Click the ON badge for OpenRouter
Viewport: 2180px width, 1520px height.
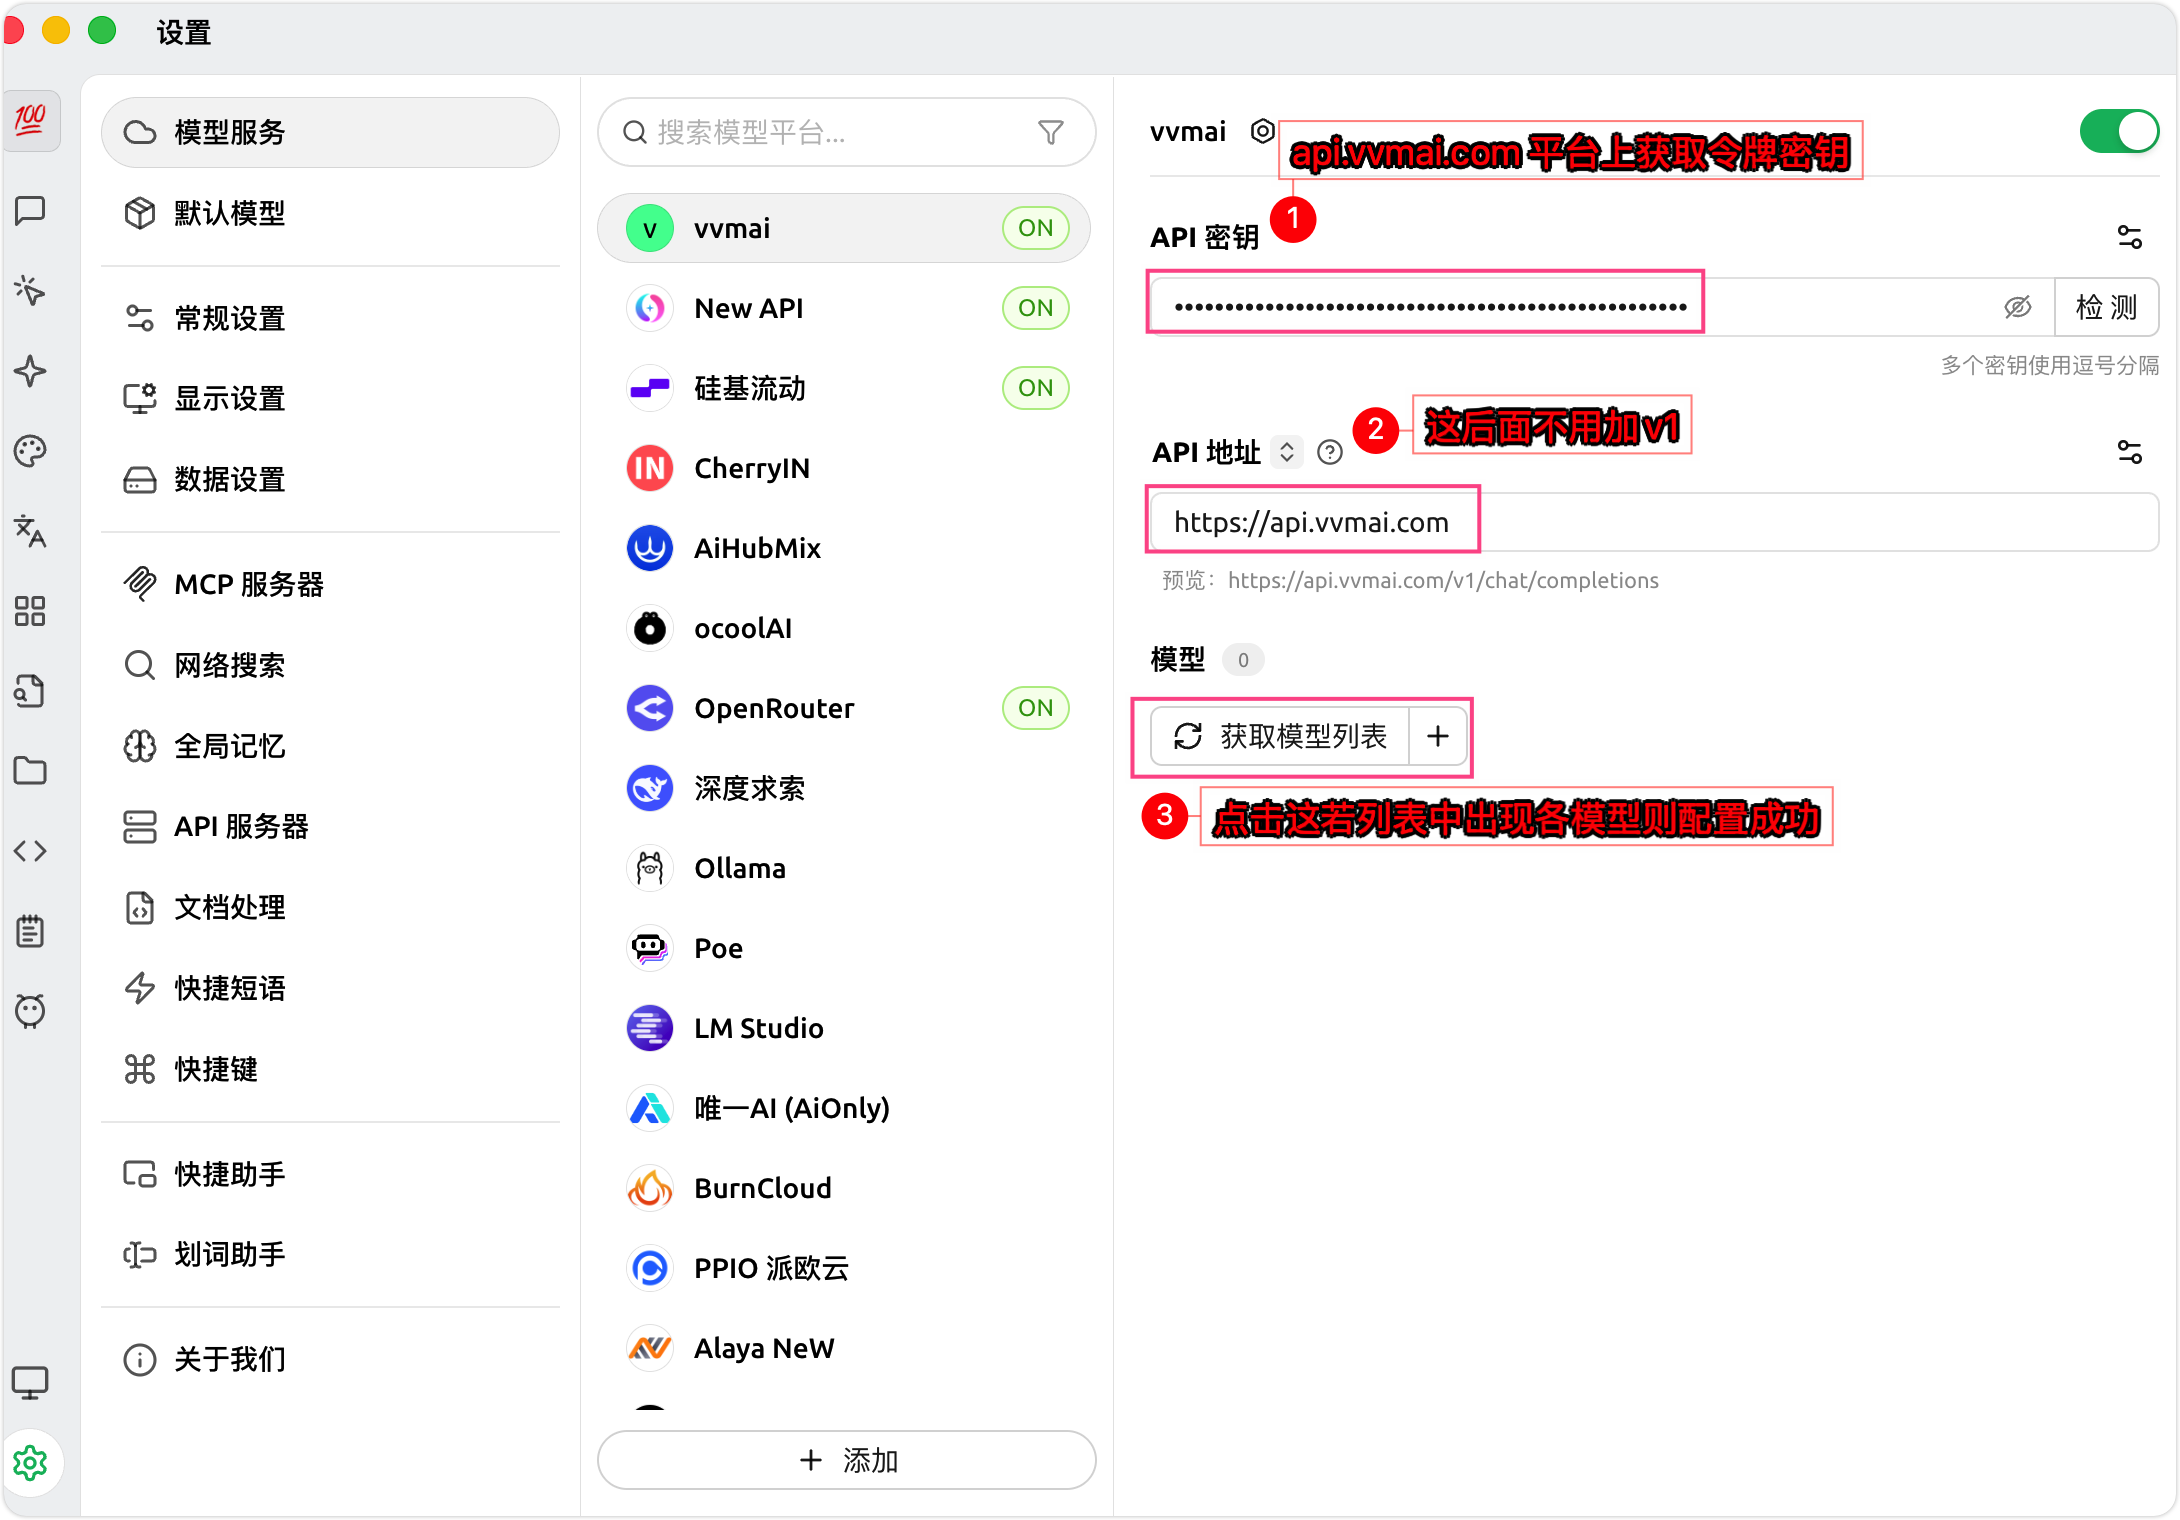coord(1036,708)
